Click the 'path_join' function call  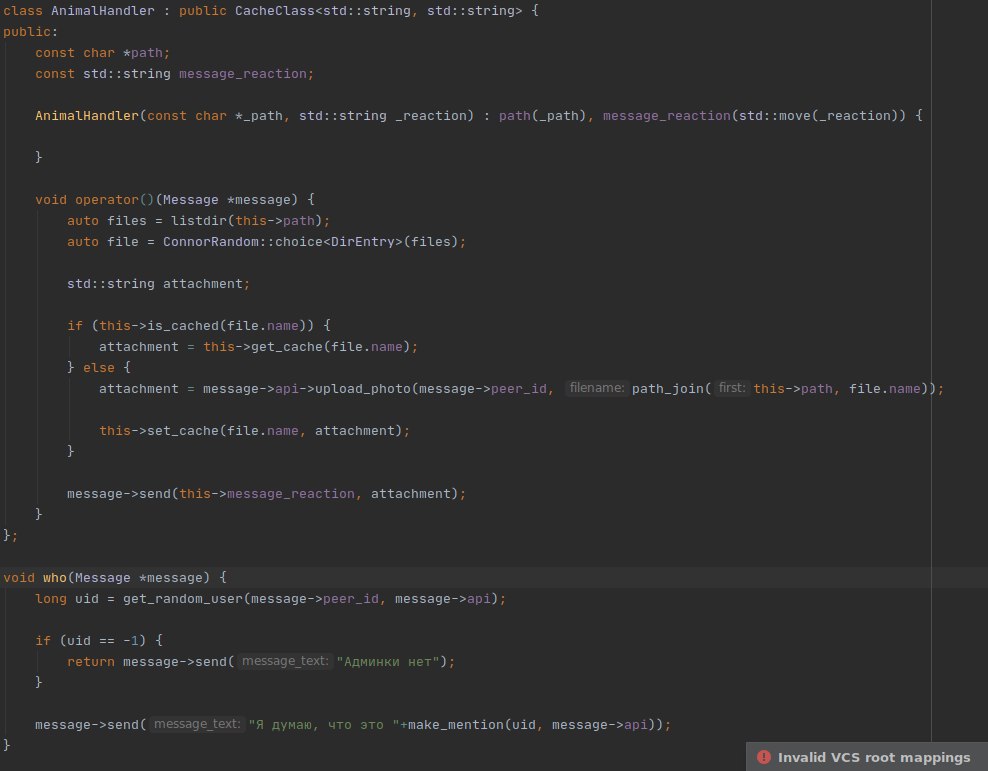(668, 389)
